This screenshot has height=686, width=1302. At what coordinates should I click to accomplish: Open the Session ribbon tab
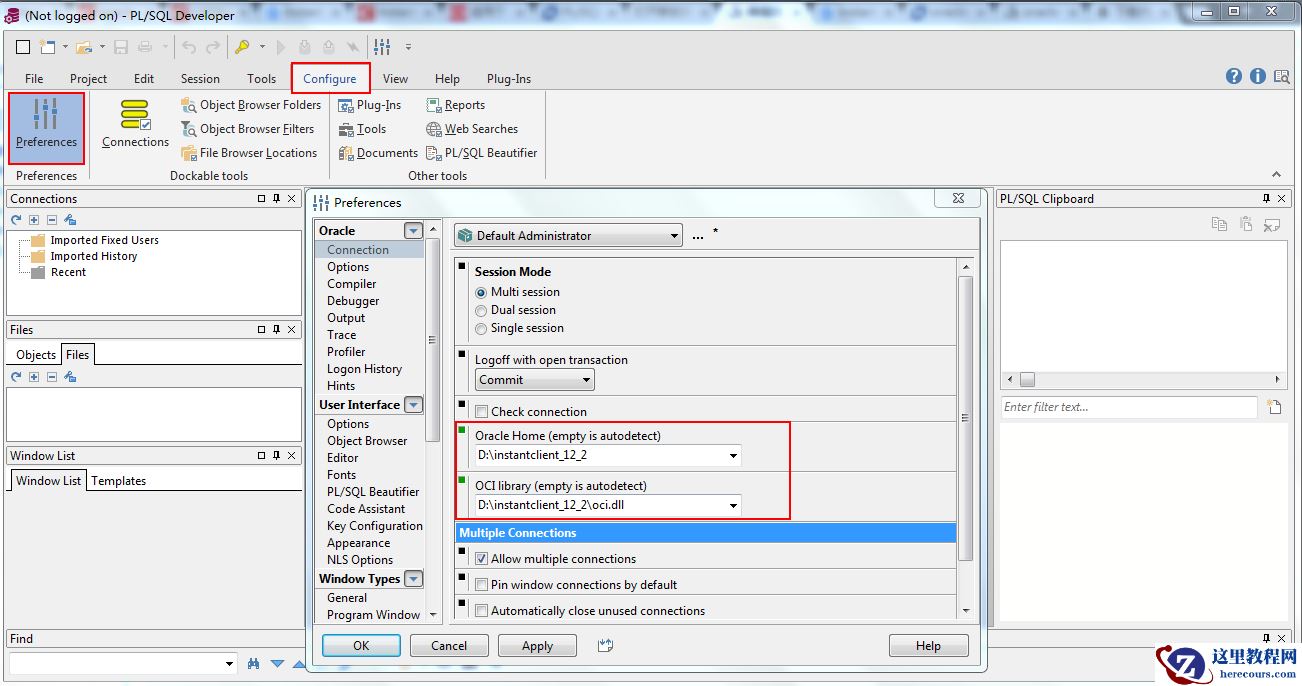tap(200, 79)
